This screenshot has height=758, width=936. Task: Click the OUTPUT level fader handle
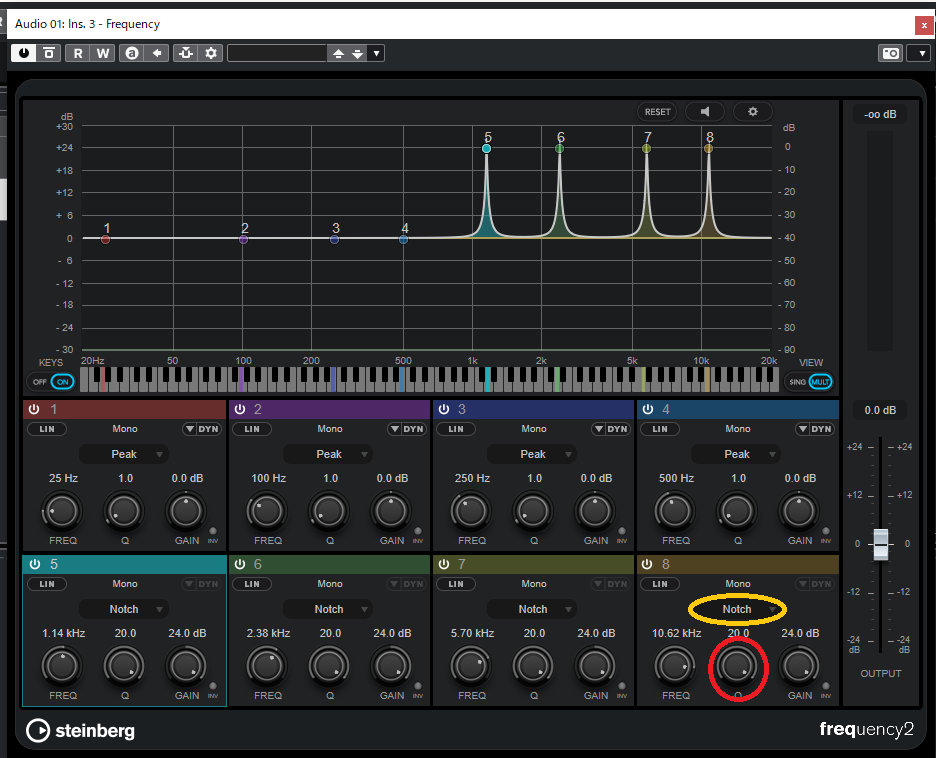click(x=881, y=544)
